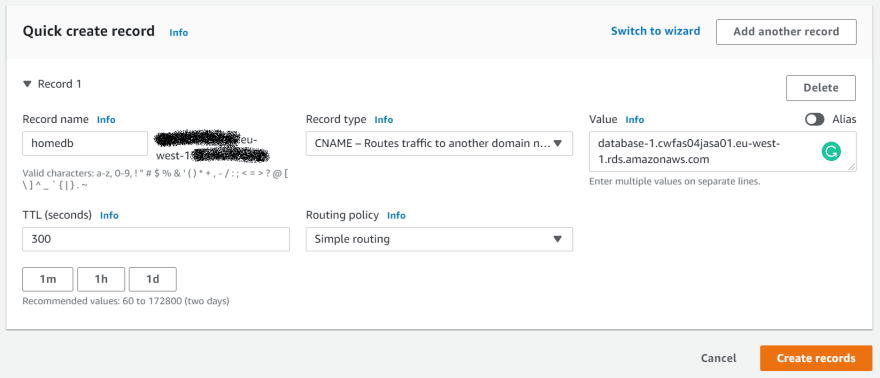880x378 pixels.
Task: Click the Record name input containing homedb
Action: tap(85, 144)
